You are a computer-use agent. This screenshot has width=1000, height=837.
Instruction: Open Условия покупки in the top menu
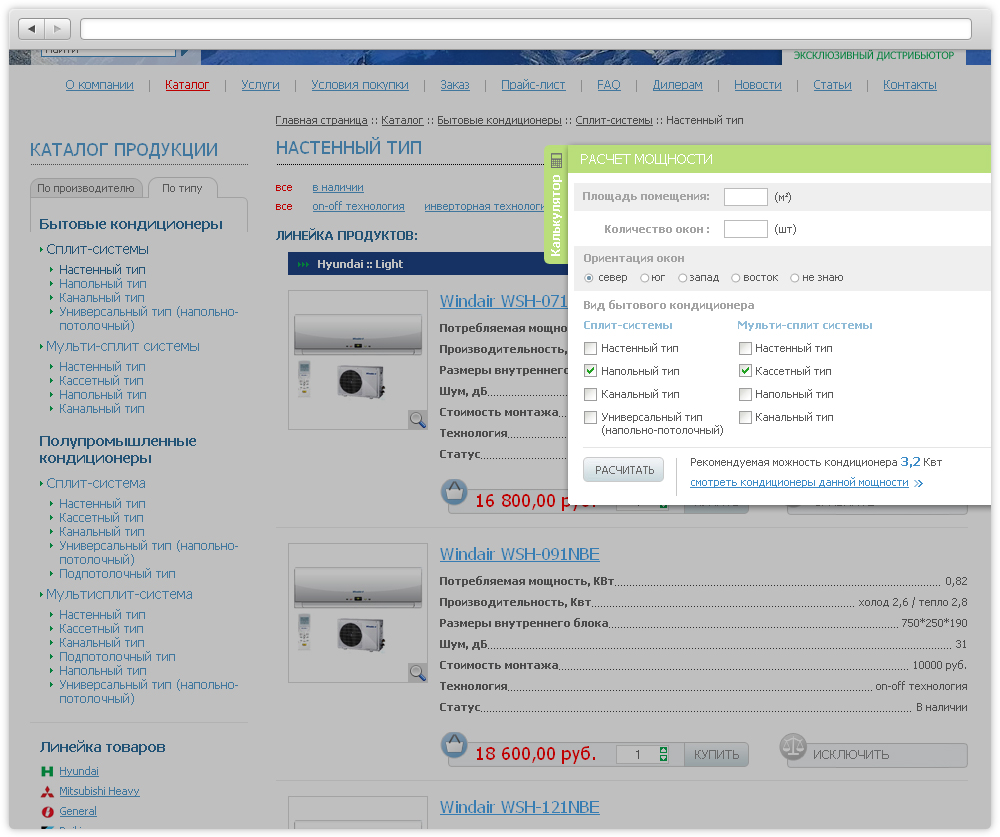click(x=360, y=85)
